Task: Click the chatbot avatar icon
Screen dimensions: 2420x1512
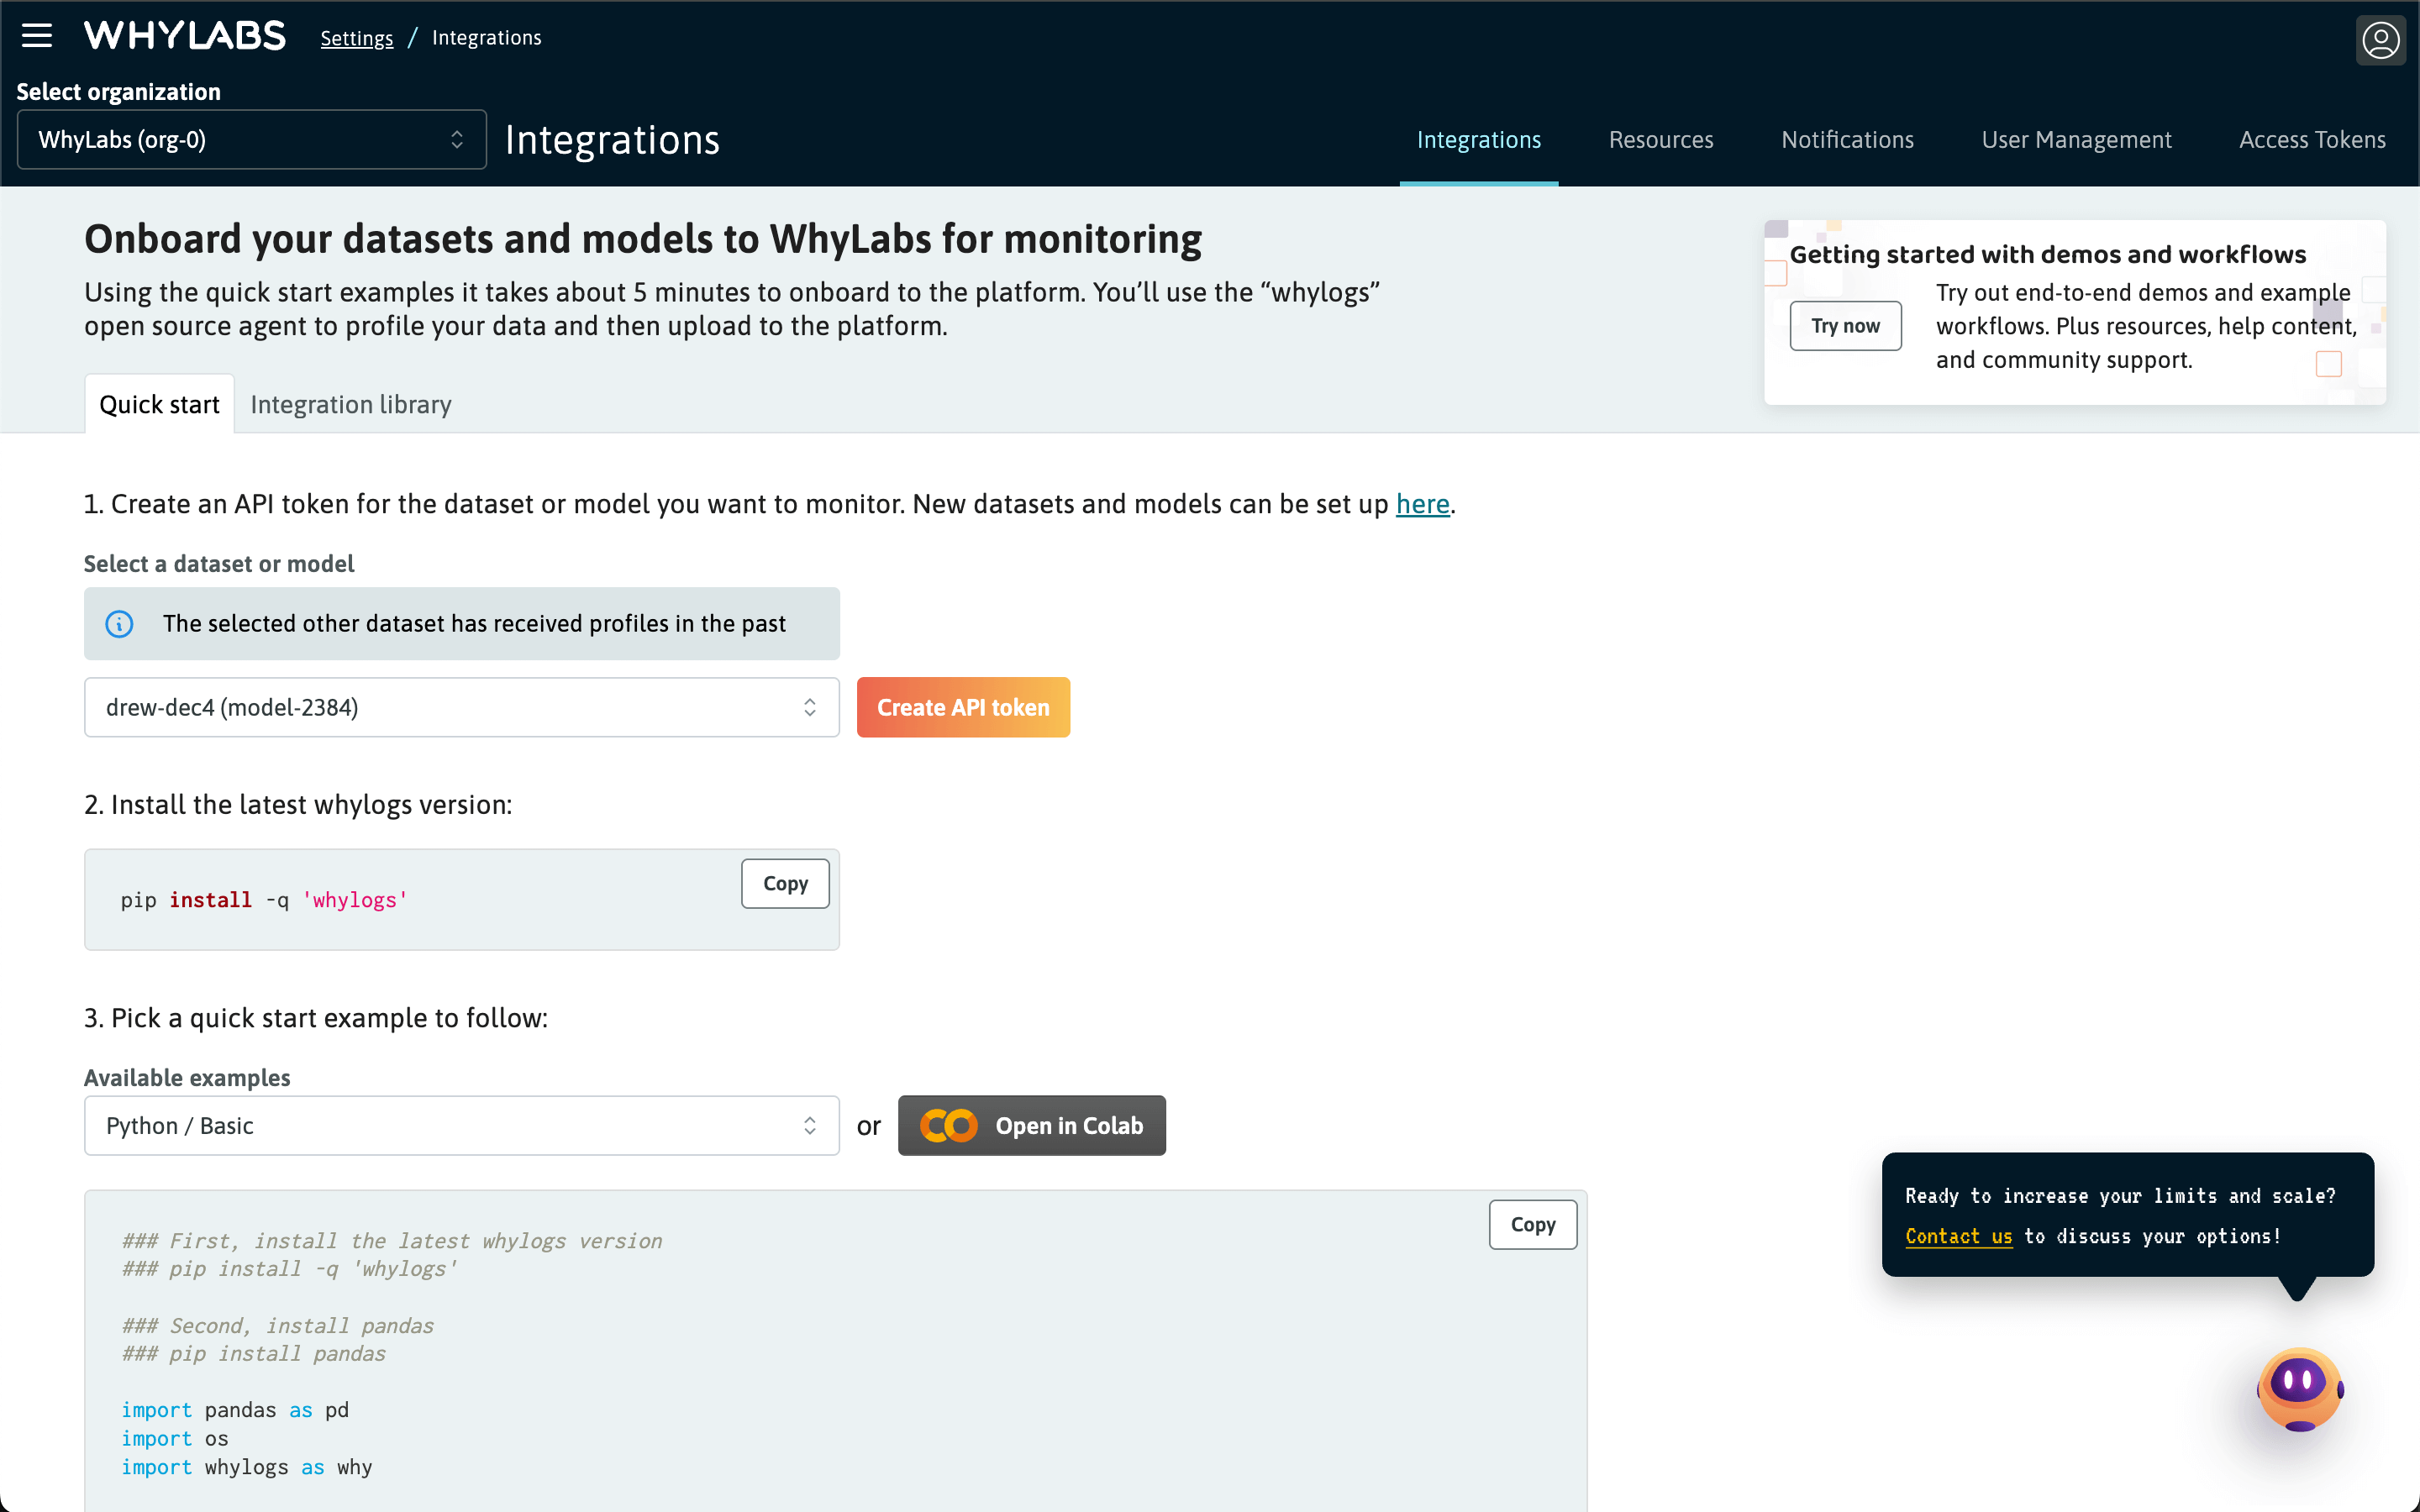Action: (x=2298, y=1387)
